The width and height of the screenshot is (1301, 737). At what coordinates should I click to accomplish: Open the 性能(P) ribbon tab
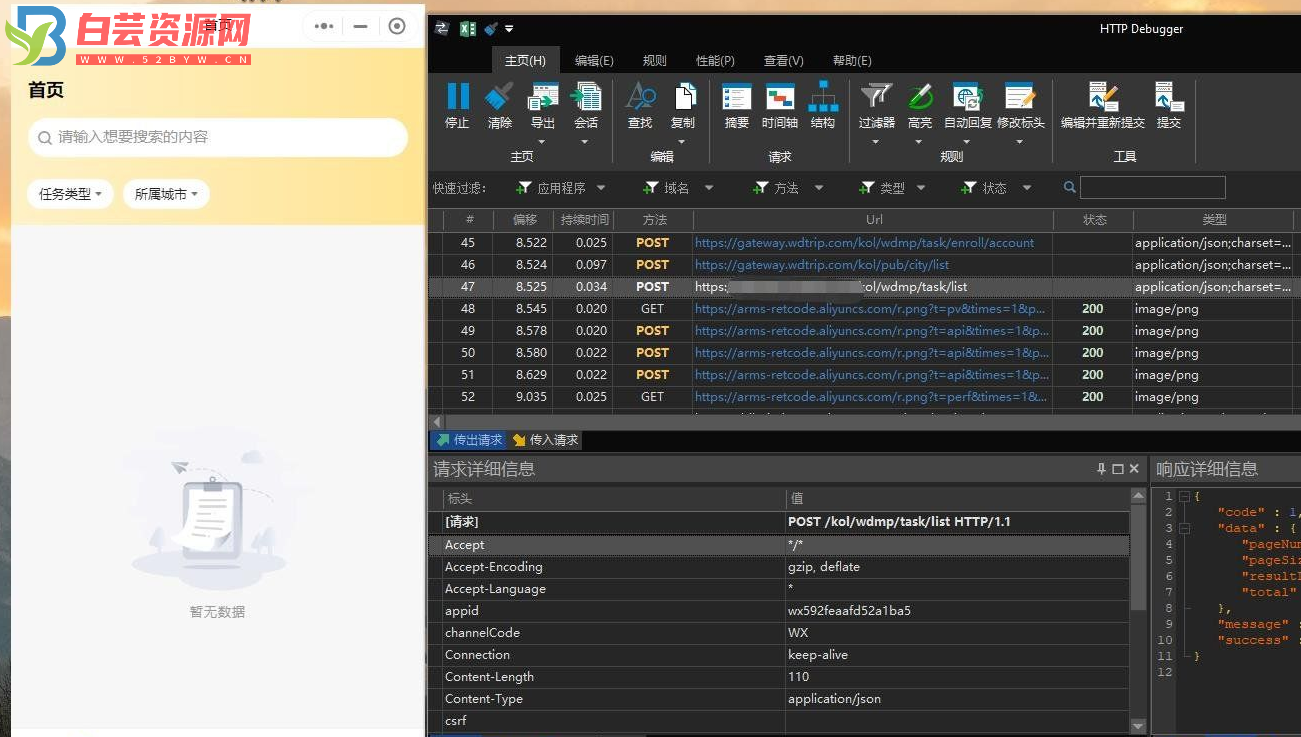(x=715, y=61)
